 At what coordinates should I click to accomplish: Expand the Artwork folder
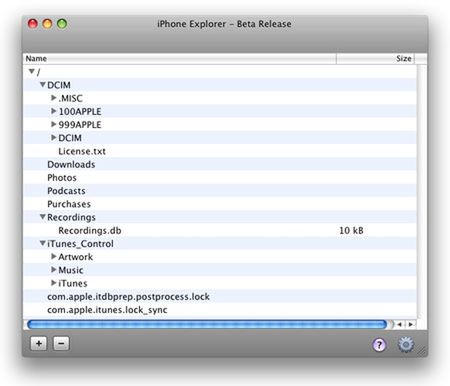[54, 256]
